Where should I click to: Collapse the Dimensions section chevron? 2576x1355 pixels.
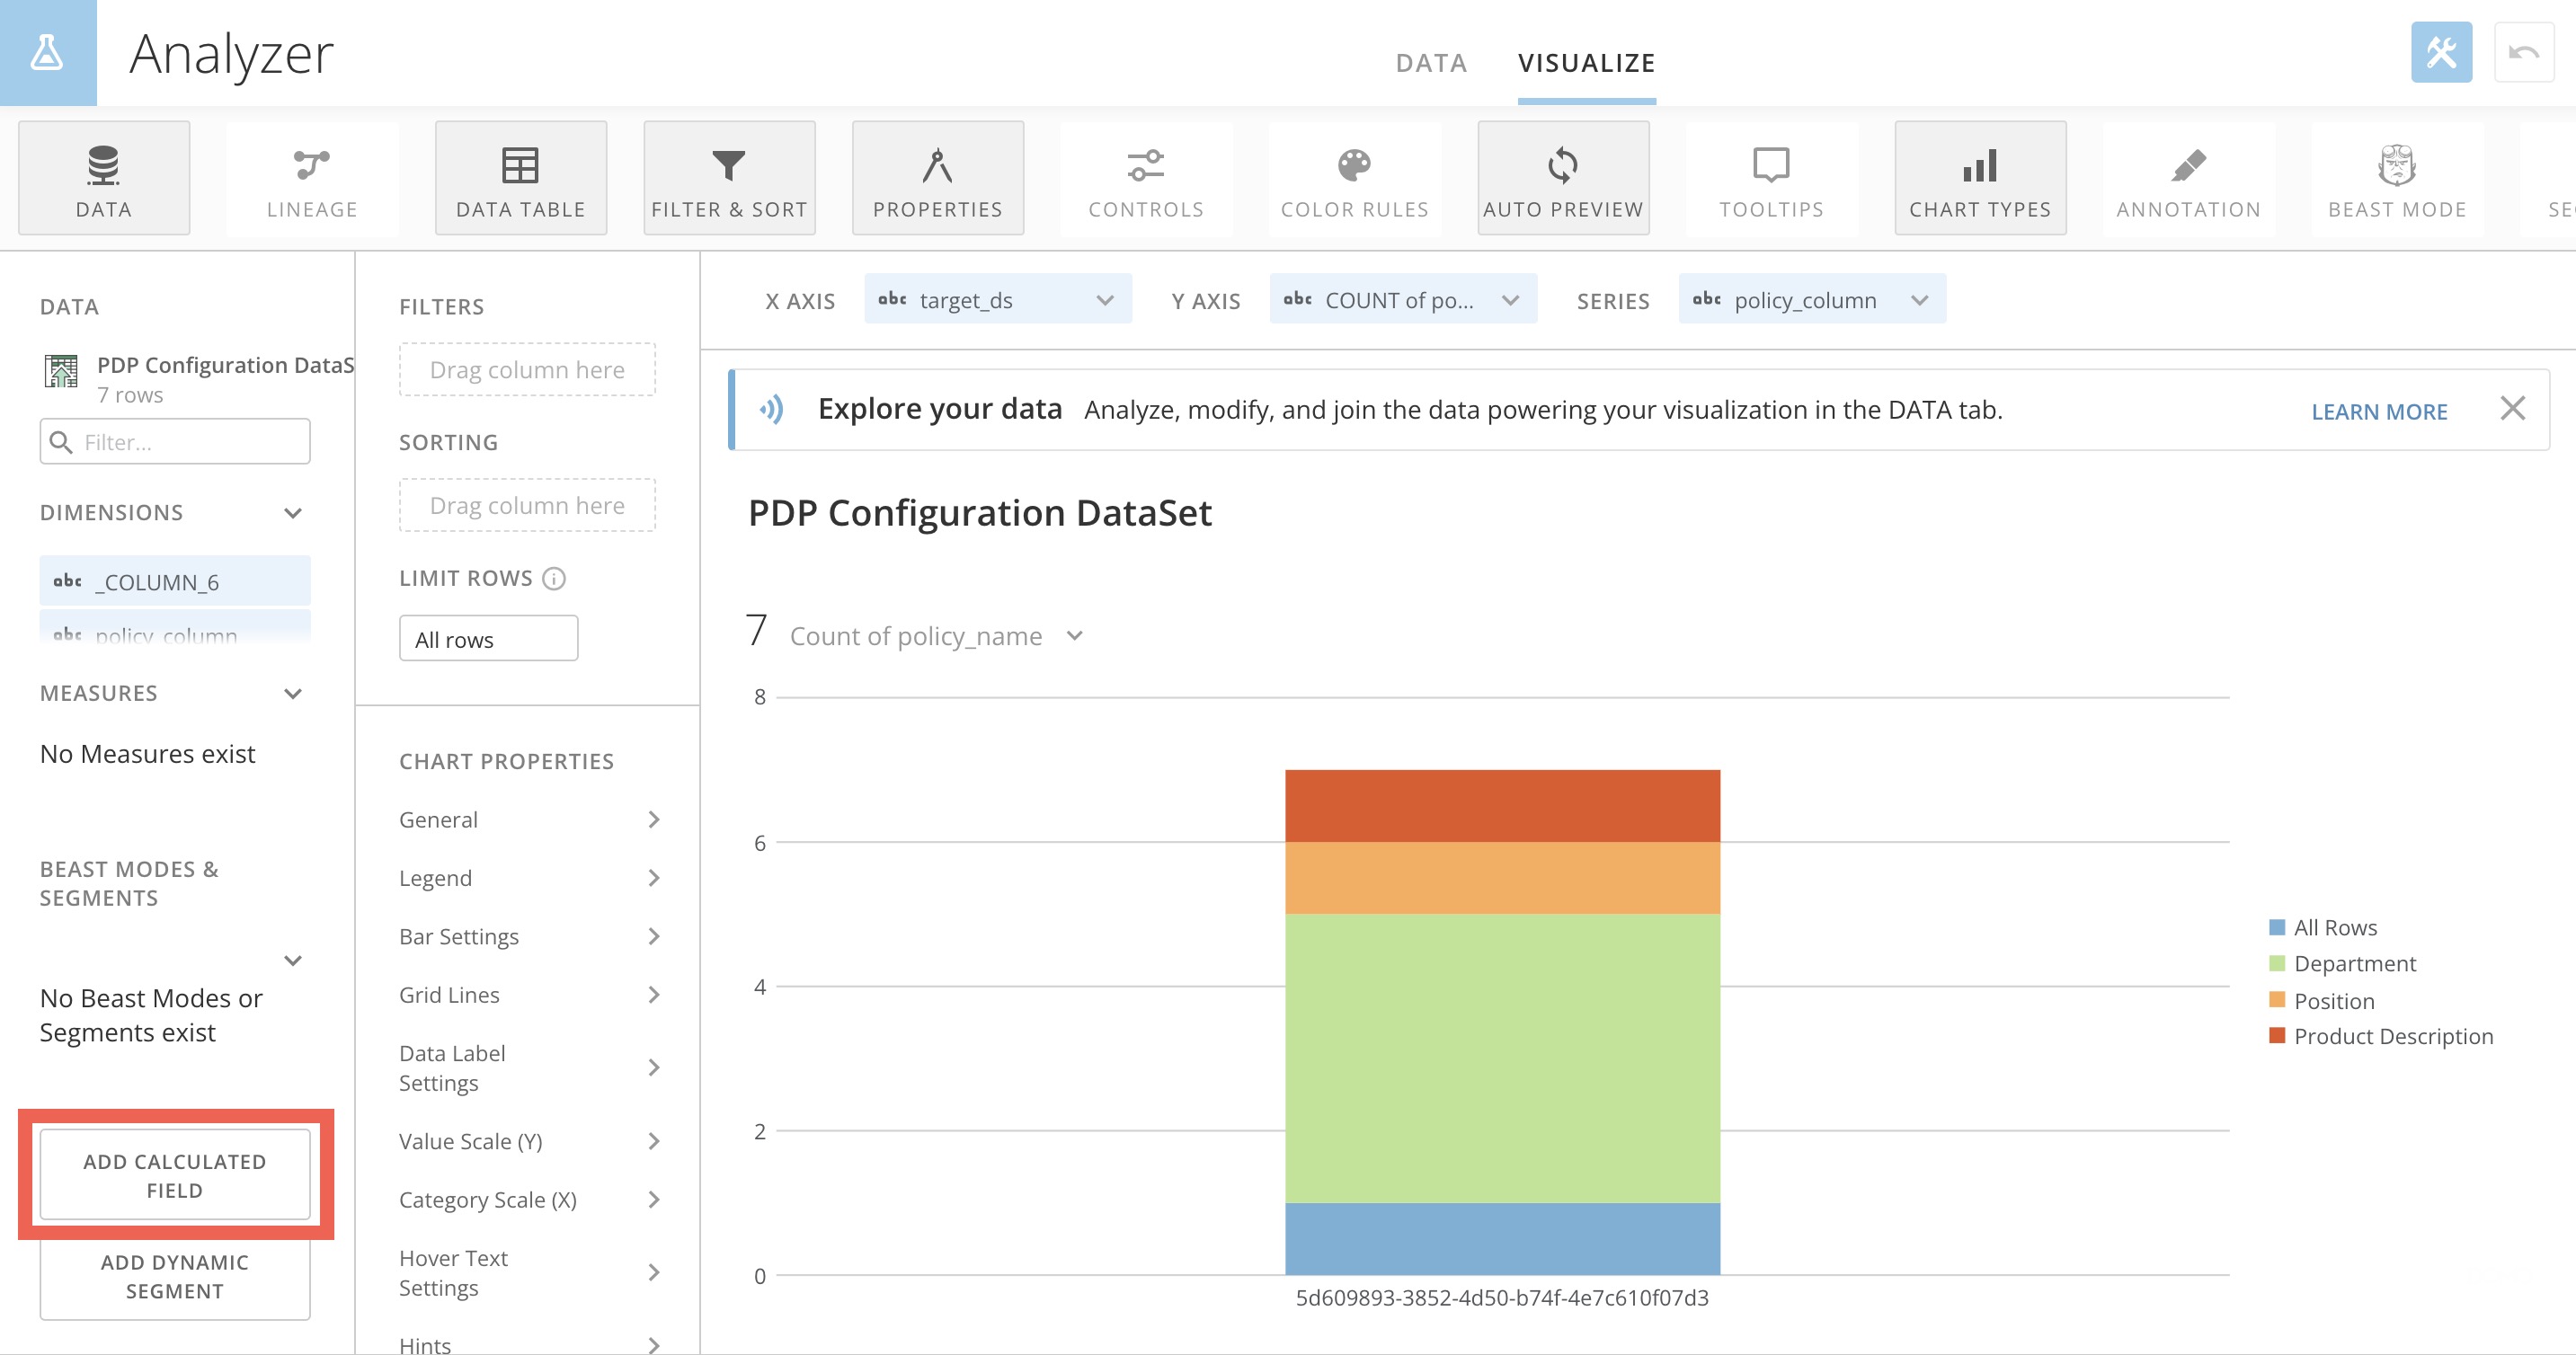293,513
